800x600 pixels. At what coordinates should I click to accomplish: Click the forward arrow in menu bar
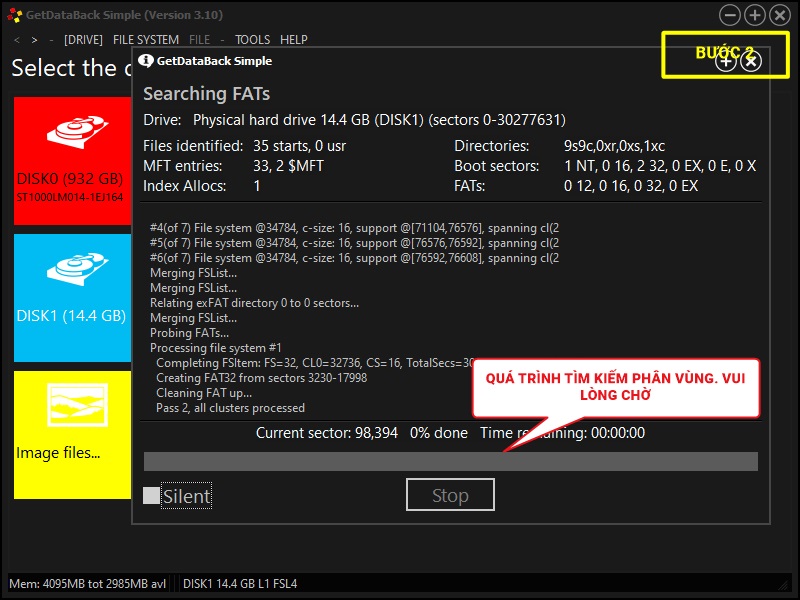pyautogui.click(x=34, y=40)
